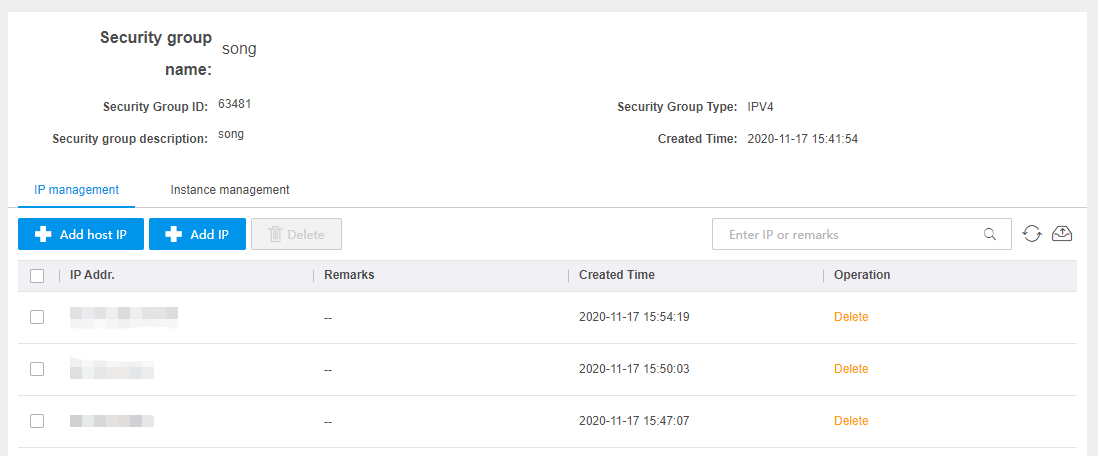Image resolution: width=1098 pixels, height=456 pixels.
Task: Click the Add host IP button
Action: tap(81, 234)
